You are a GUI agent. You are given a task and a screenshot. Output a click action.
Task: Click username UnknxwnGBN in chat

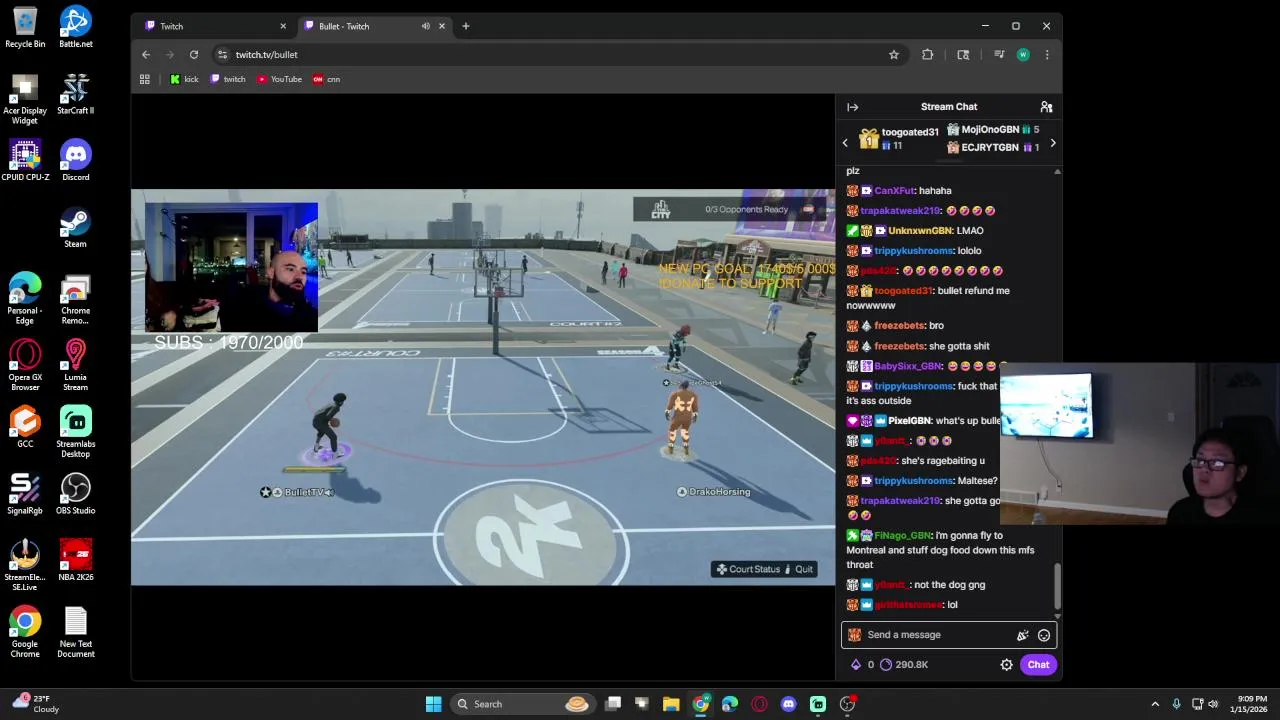point(920,231)
